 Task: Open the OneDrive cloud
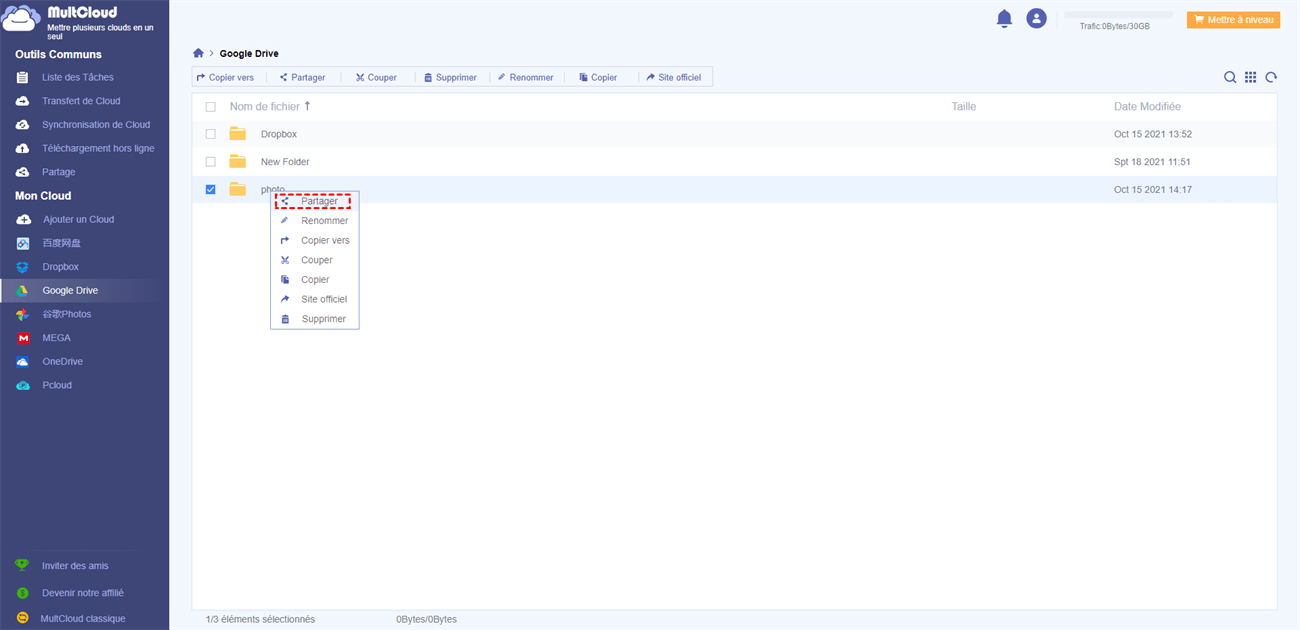tap(62, 361)
